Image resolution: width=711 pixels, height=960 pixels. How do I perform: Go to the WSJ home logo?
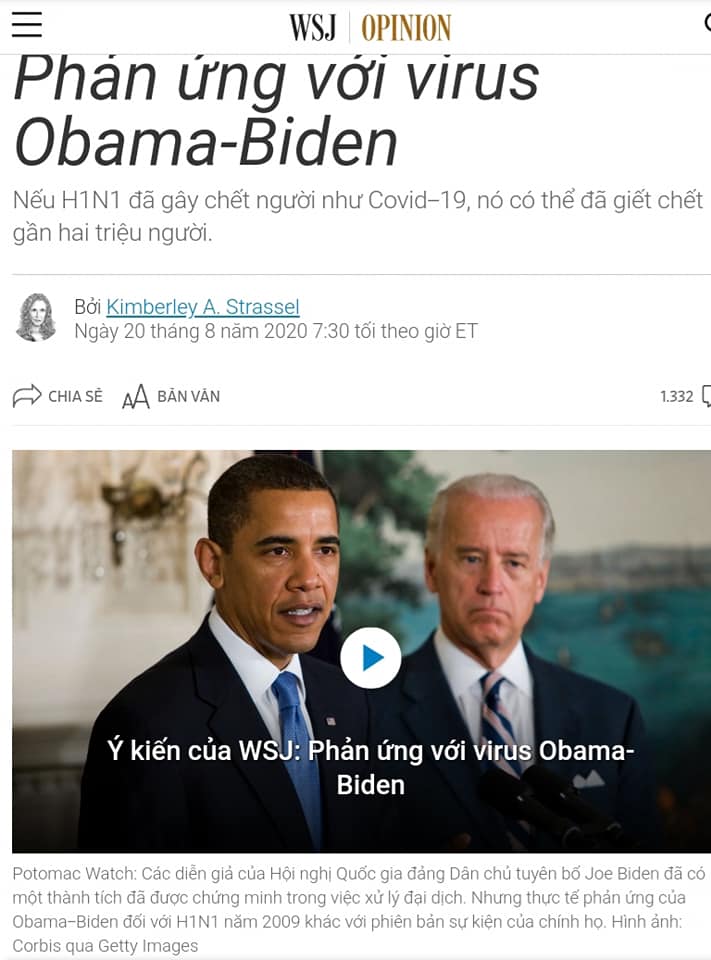[313, 28]
